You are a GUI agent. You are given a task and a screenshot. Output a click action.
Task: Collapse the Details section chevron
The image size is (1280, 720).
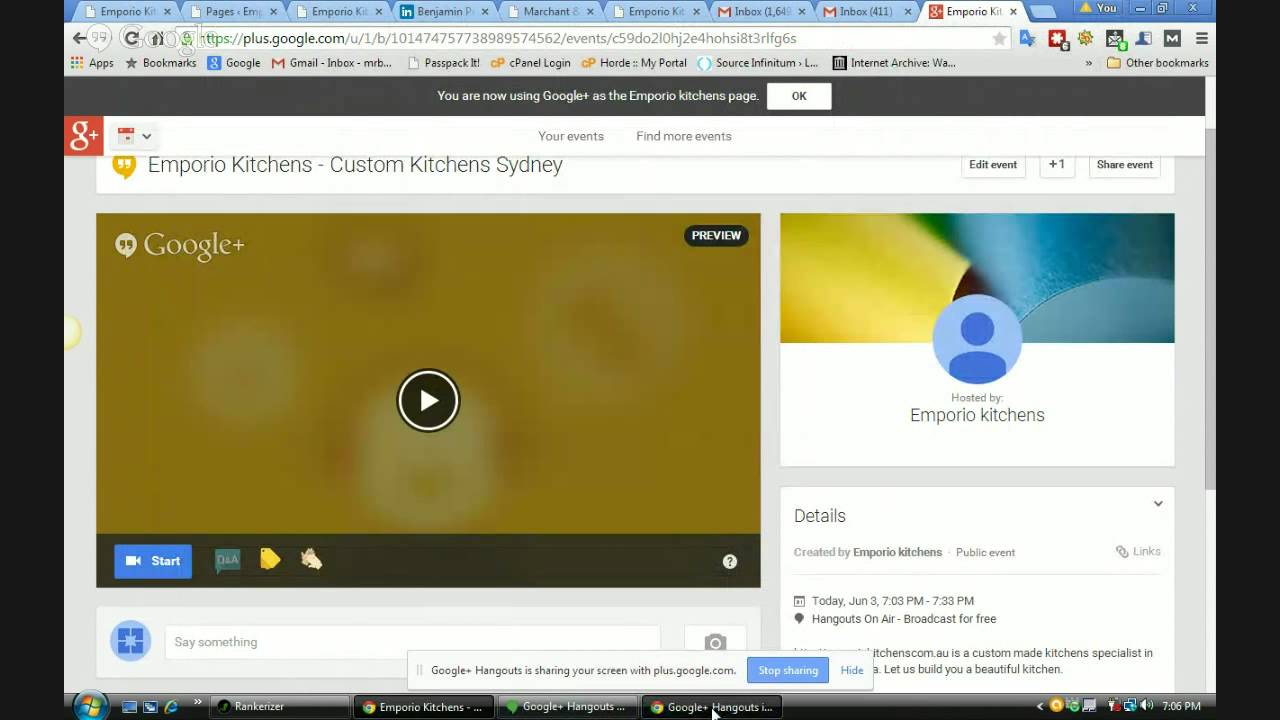click(x=1158, y=504)
